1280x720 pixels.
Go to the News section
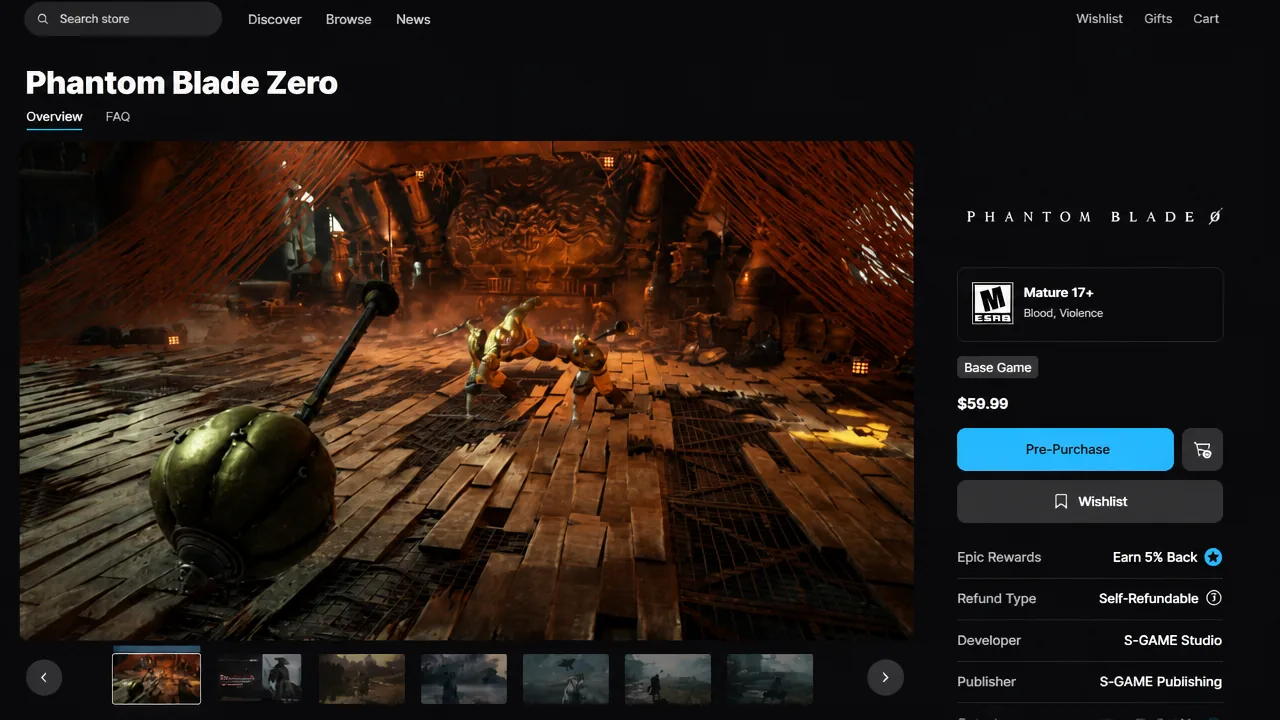[x=413, y=19]
